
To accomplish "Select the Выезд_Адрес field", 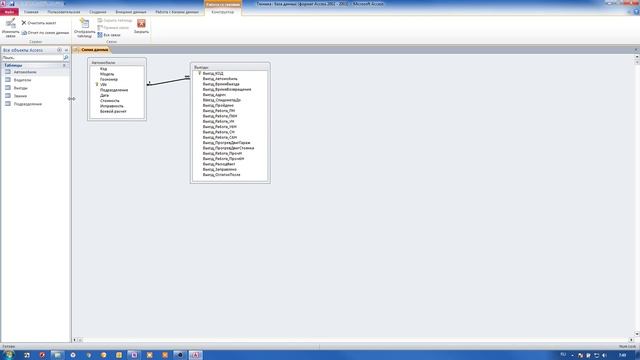I will tap(214, 95).
